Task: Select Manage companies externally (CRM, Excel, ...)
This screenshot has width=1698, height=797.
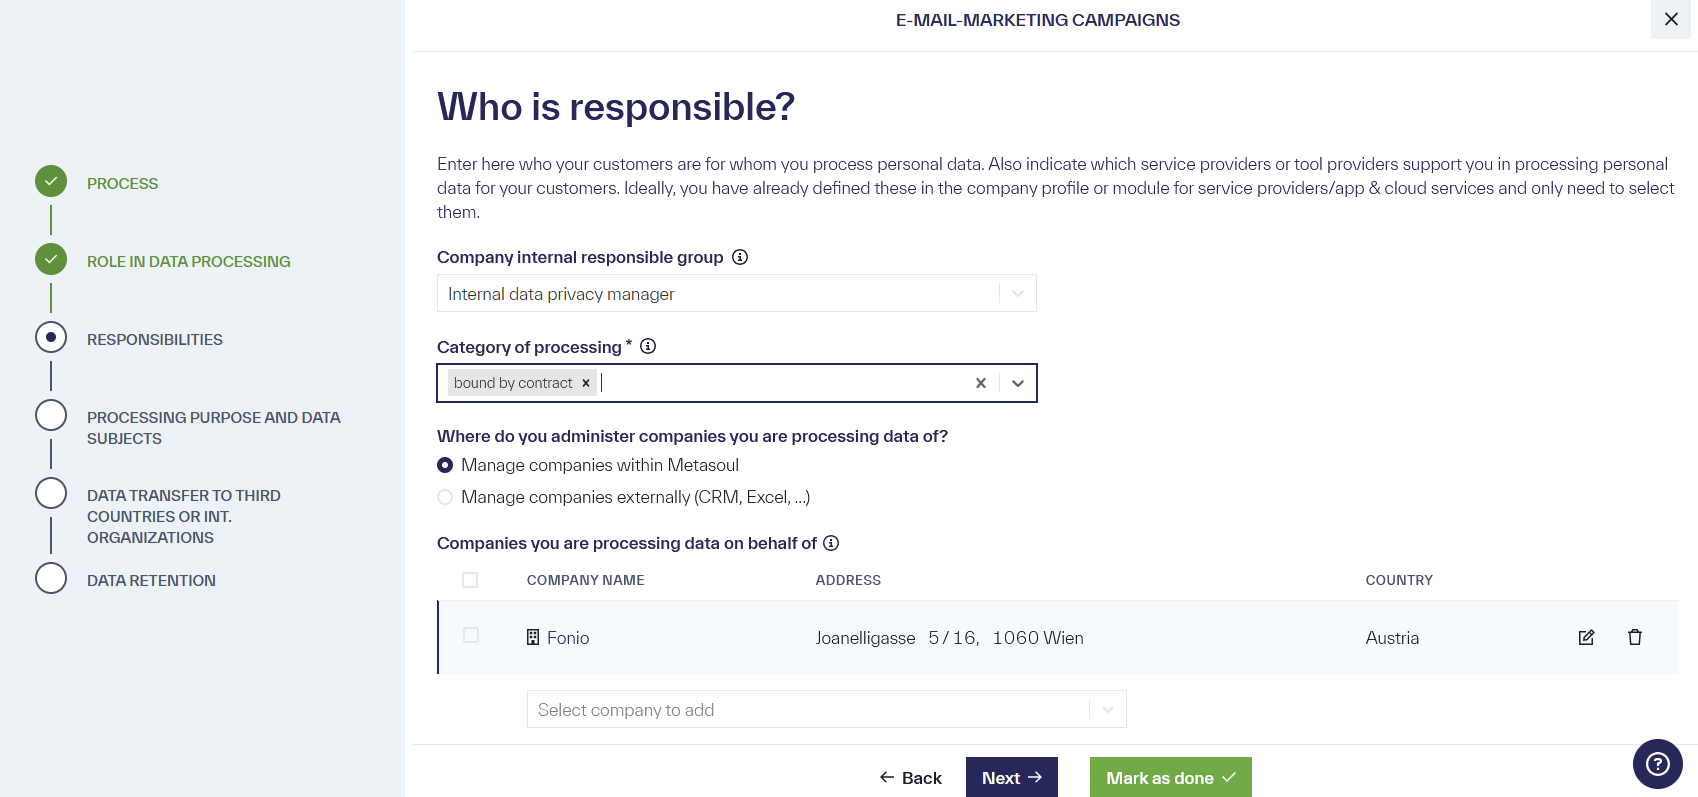Action: click(x=445, y=497)
